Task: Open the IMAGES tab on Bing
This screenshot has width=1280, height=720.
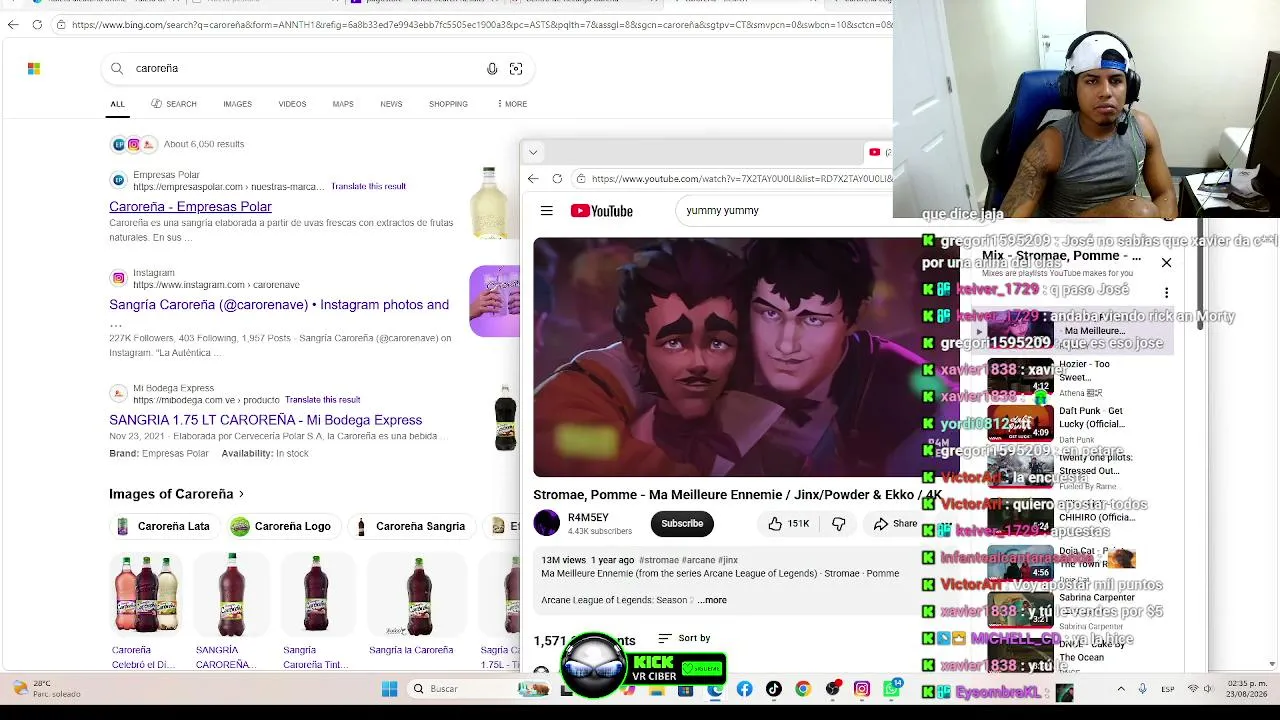Action: (x=237, y=104)
